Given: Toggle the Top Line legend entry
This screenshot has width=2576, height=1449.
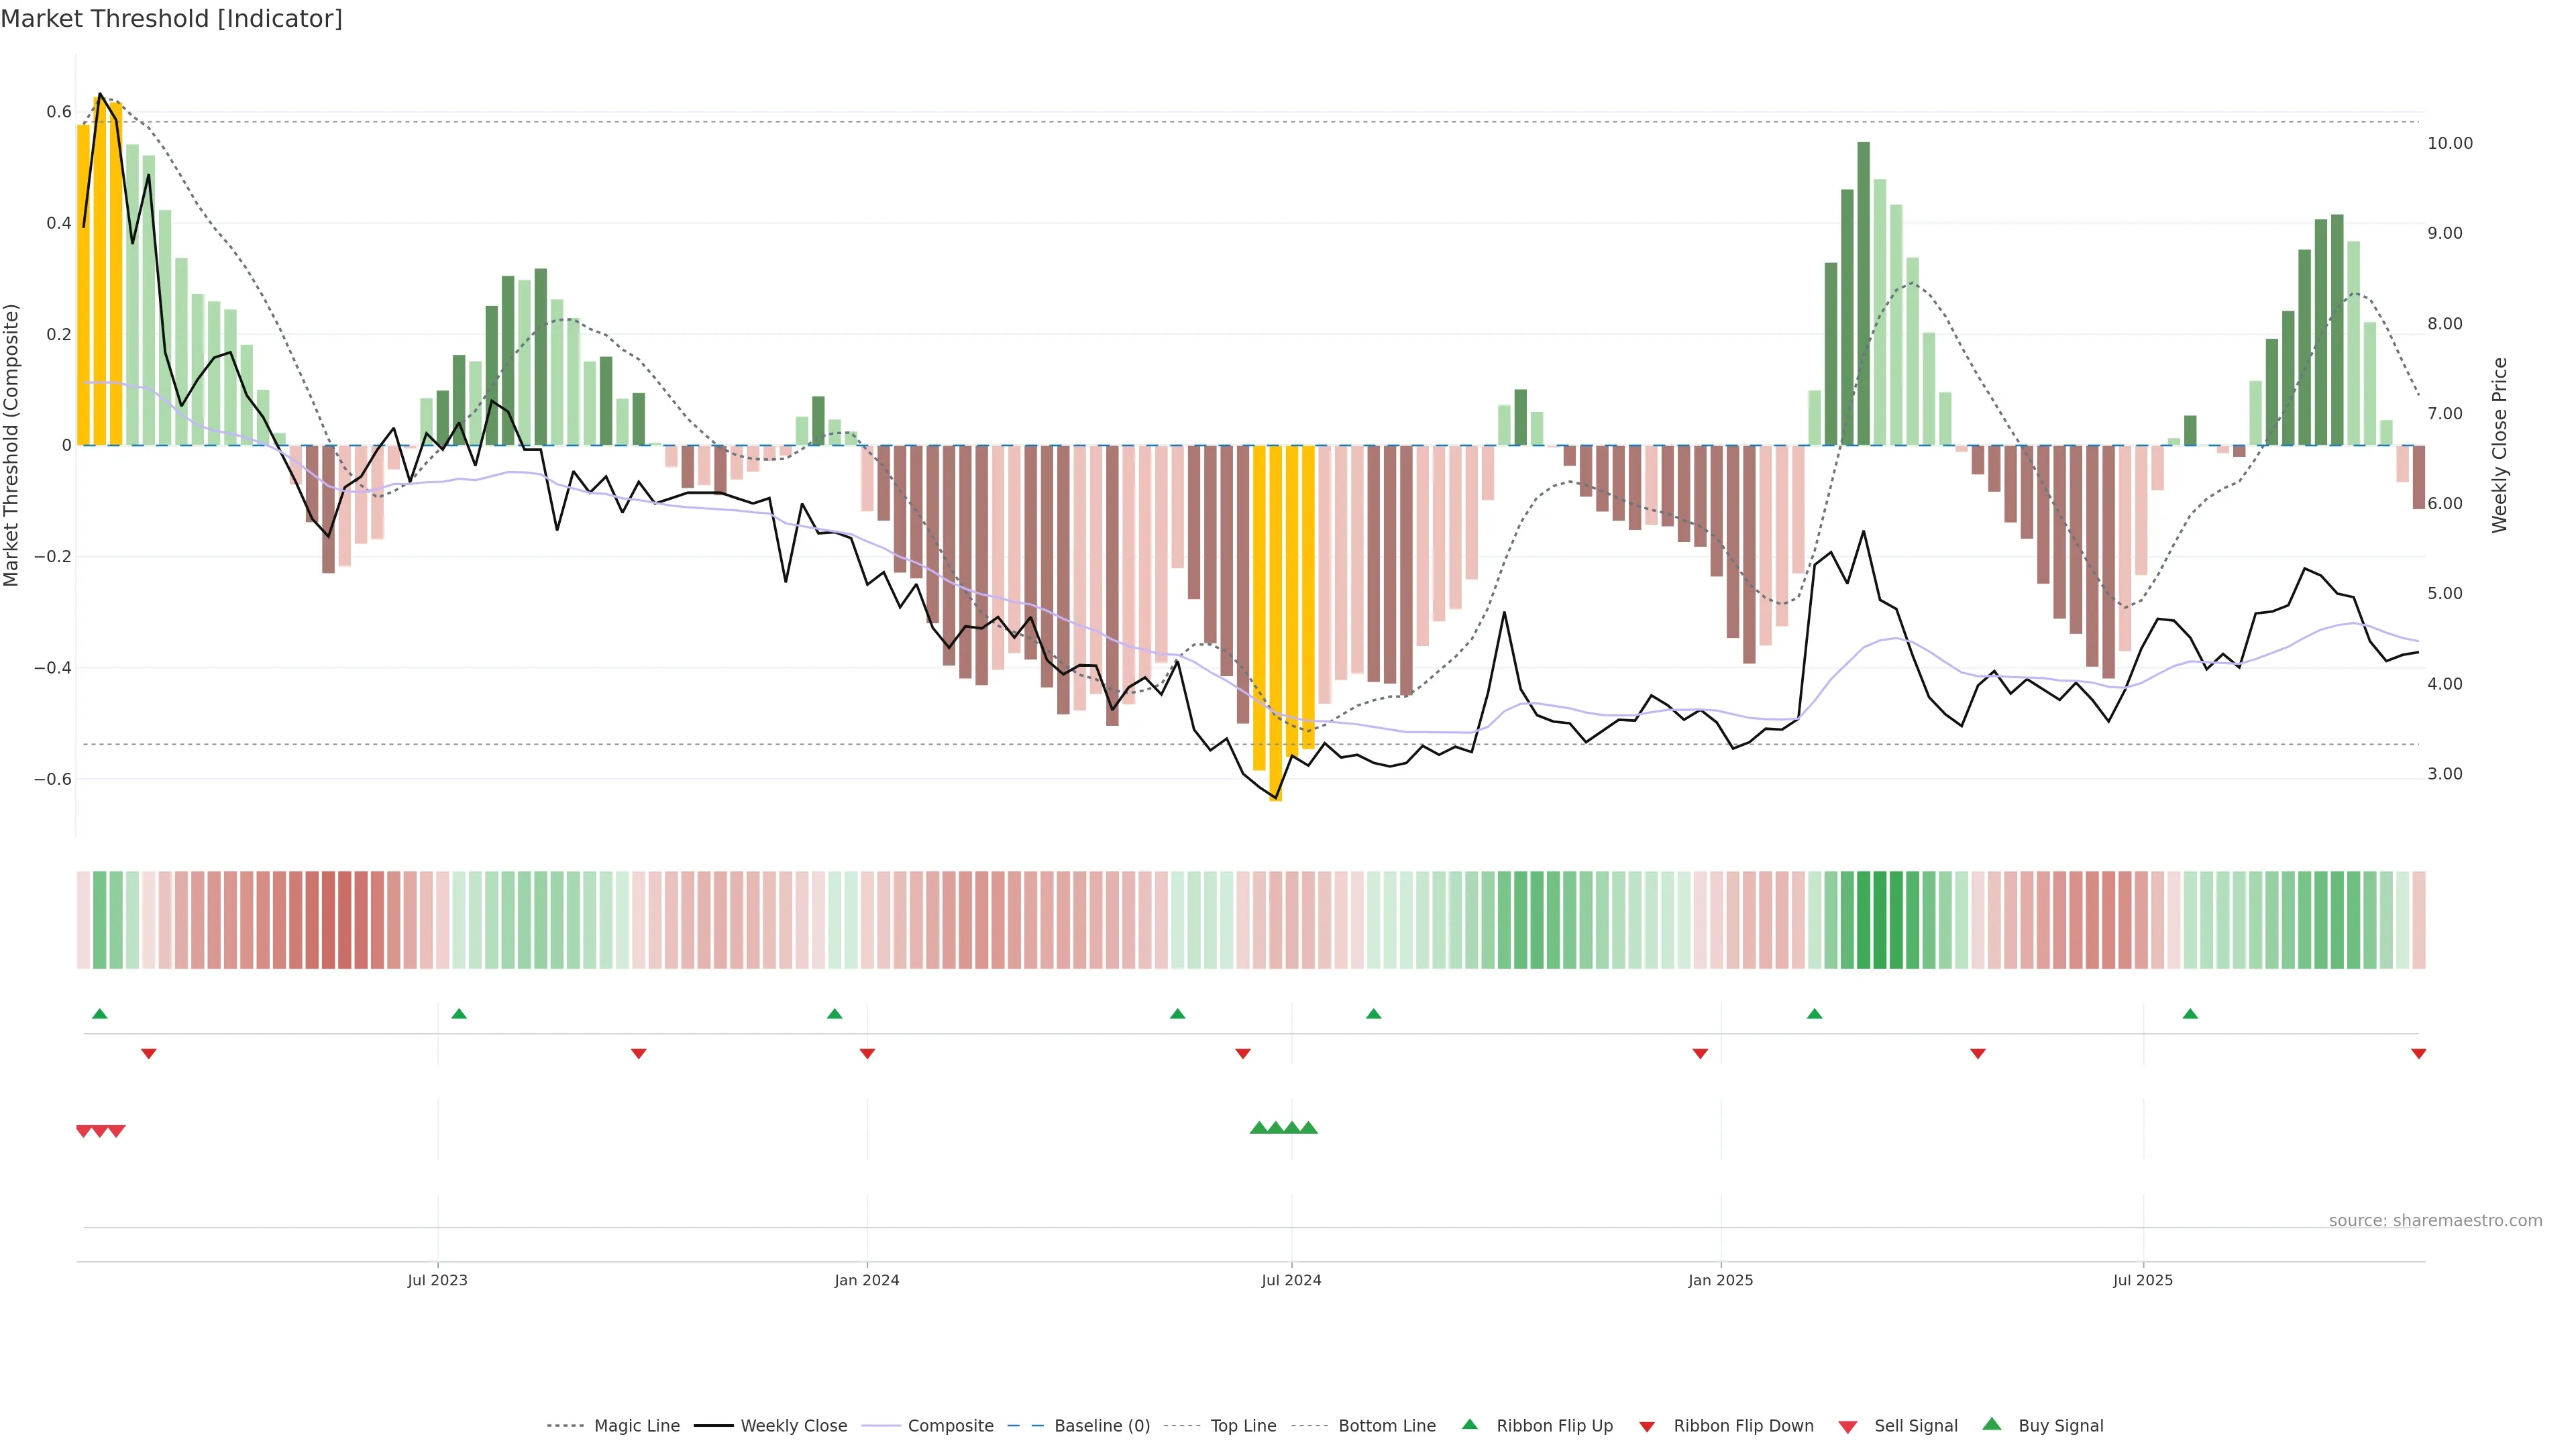Looking at the screenshot, I should coord(1243,1426).
